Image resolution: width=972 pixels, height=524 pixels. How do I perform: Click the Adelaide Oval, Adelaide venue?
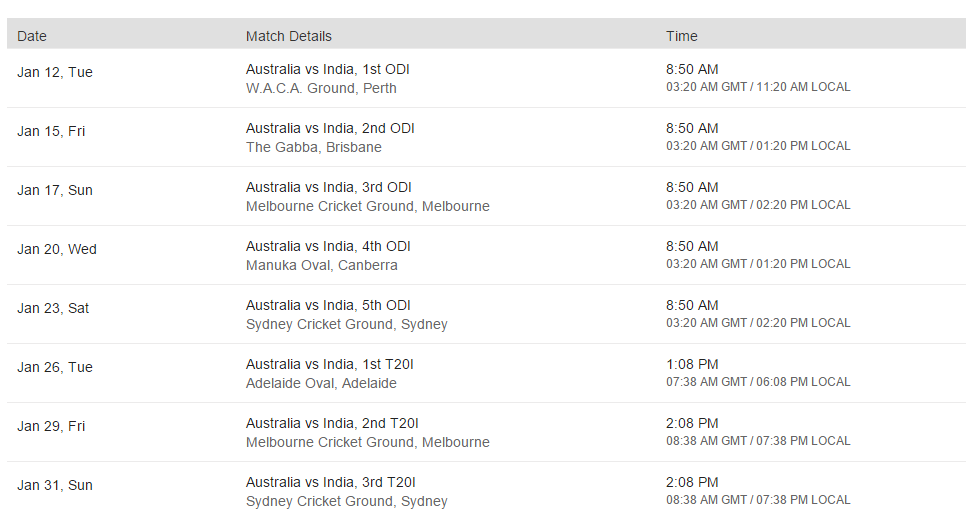[321, 383]
